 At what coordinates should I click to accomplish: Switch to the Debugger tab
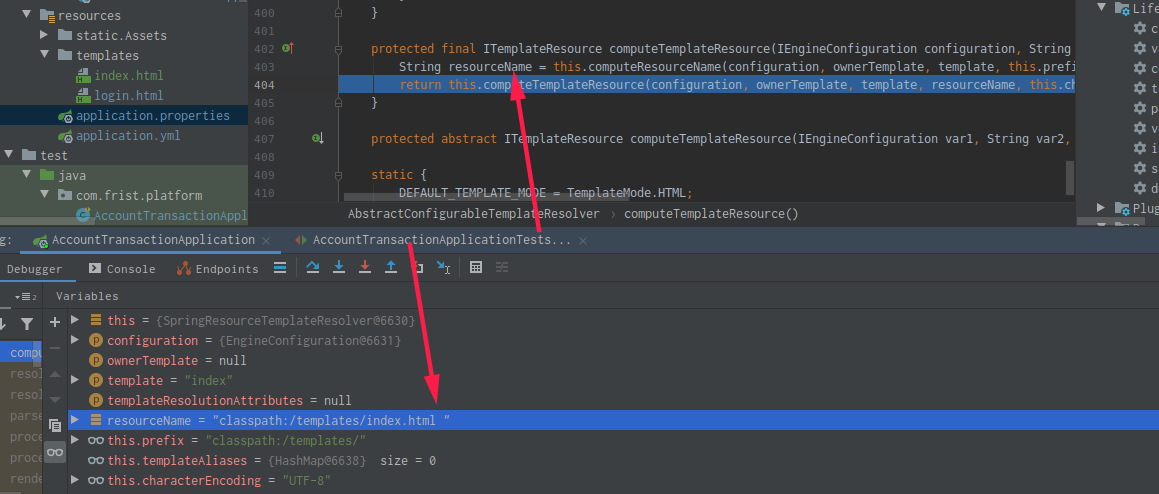[x=34, y=269]
